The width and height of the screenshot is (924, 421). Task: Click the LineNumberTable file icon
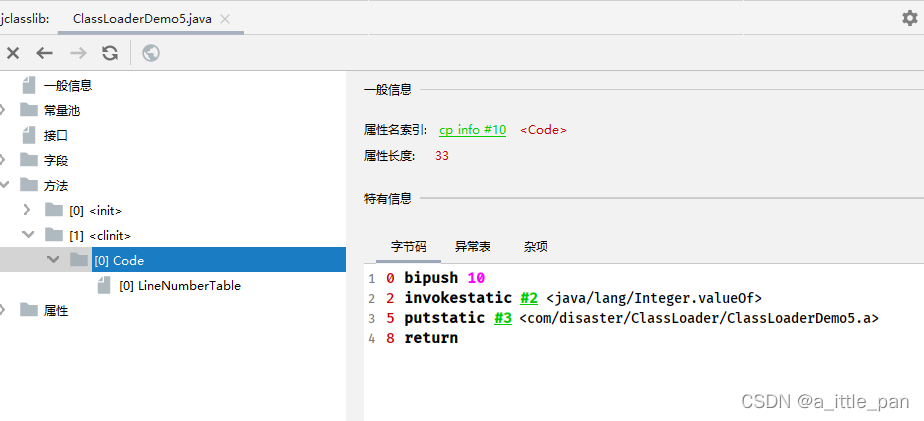click(104, 285)
